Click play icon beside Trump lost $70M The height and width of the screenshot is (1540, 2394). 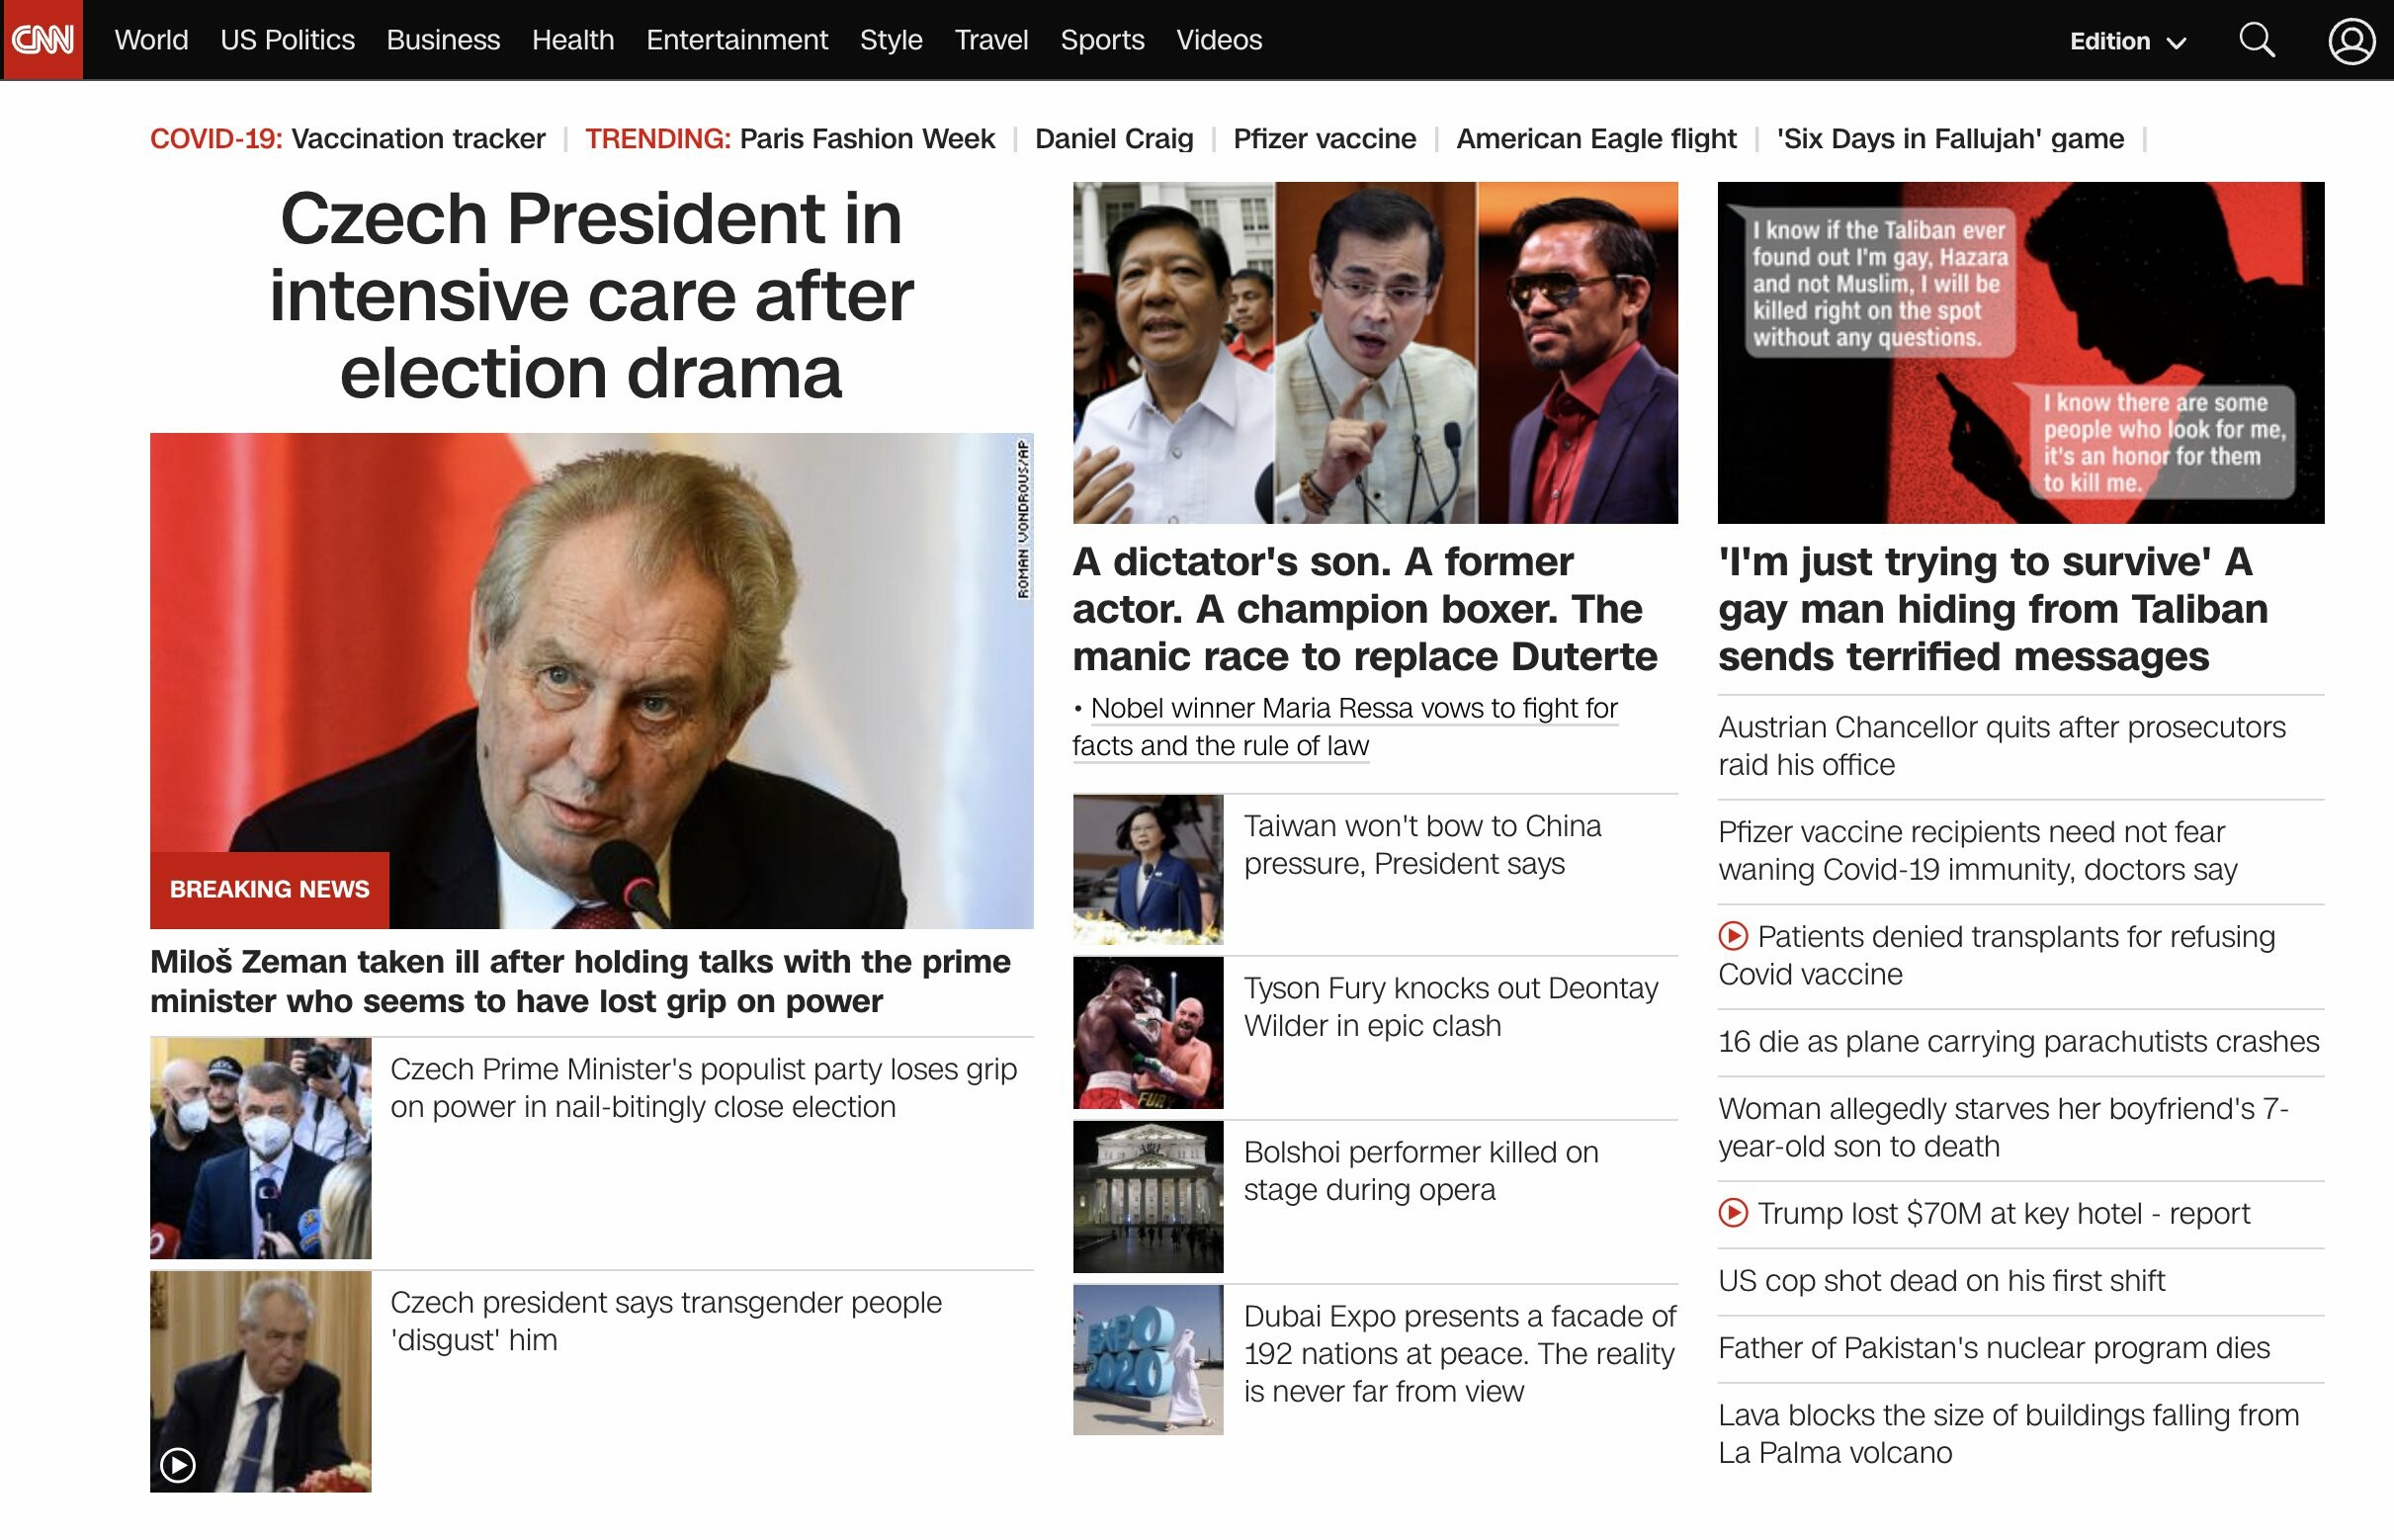click(x=1733, y=1213)
